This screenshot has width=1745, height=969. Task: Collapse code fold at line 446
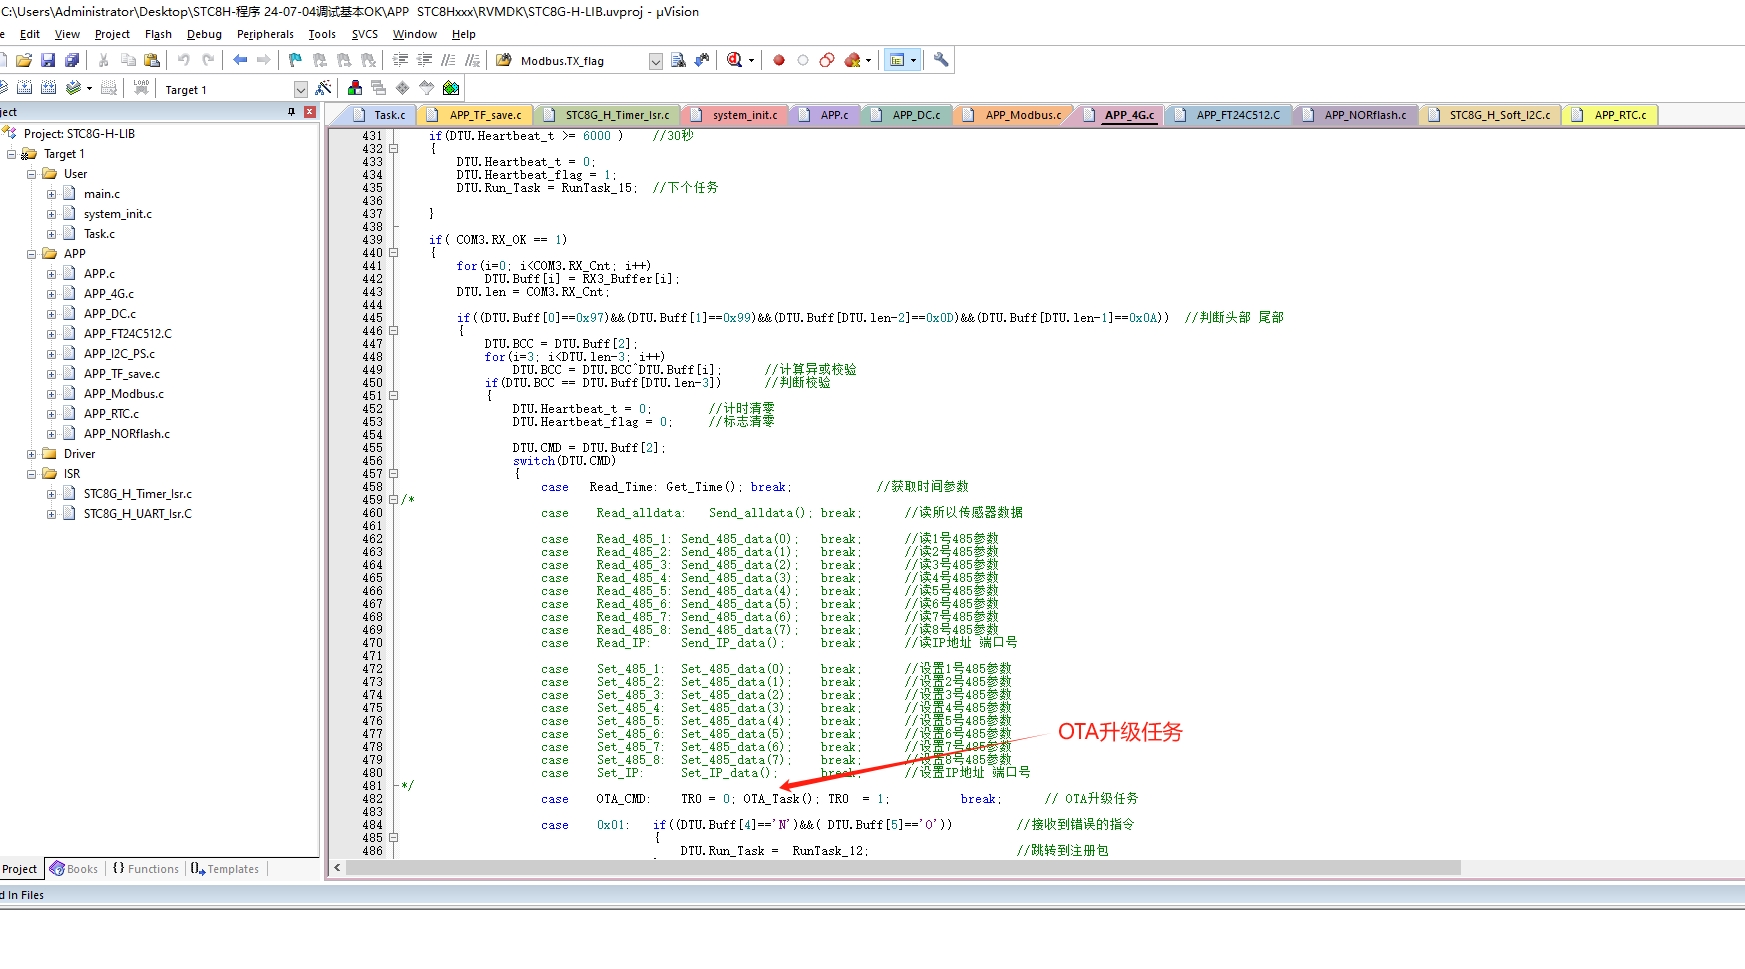click(x=393, y=330)
